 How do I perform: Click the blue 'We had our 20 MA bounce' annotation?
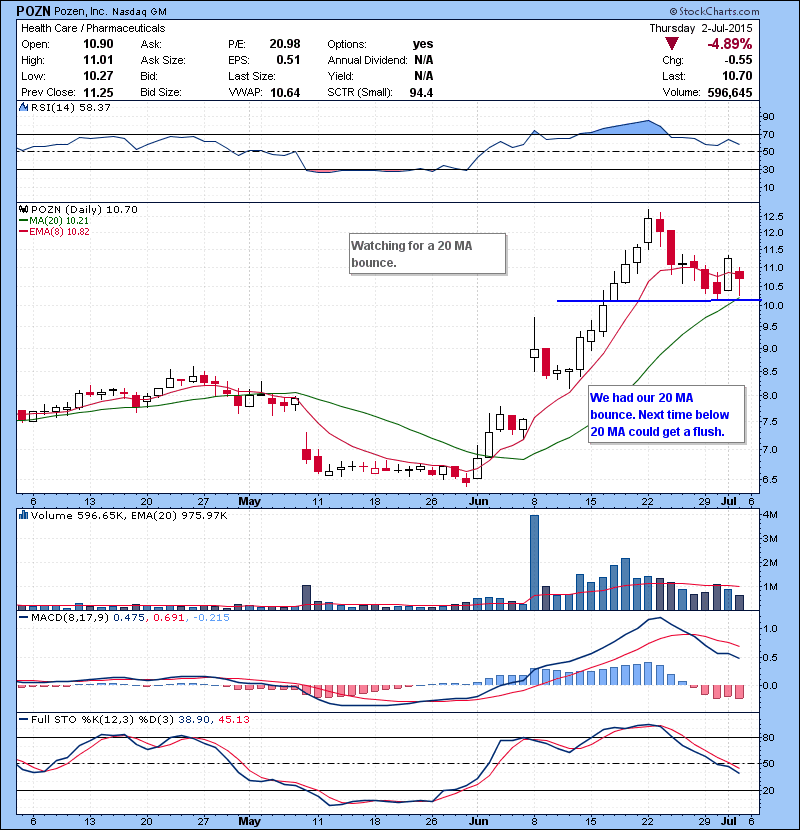coord(667,414)
